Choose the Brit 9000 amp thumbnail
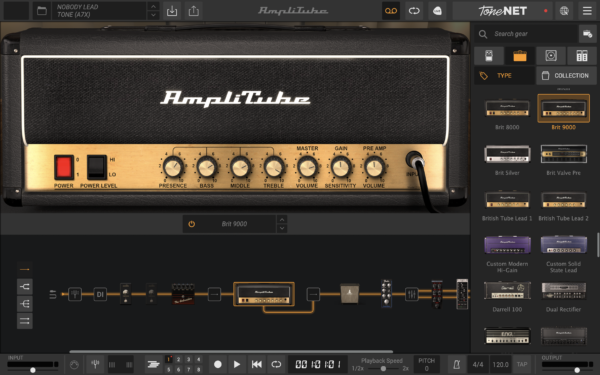This screenshot has height=375, width=600. (x=563, y=108)
